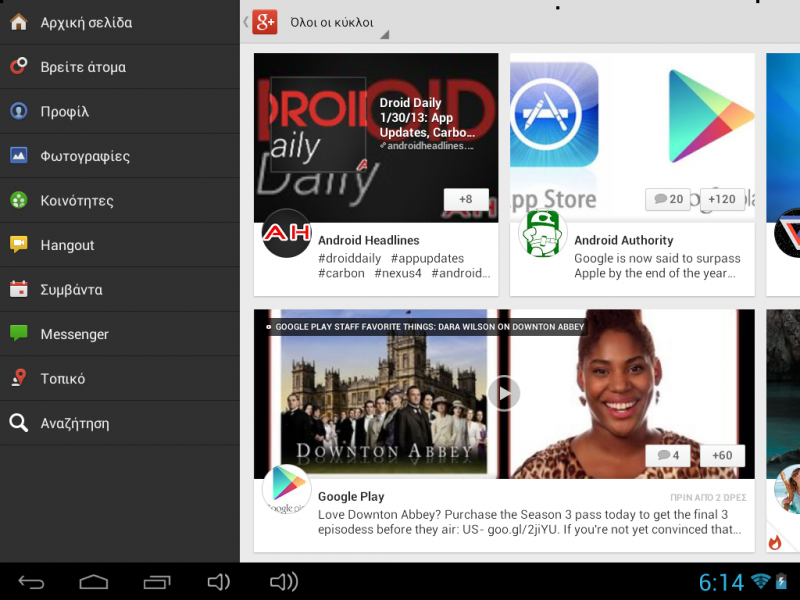The height and width of the screenshot is (600, 800).
Task: Select the Αρχική σελίδα menu item
Action: coord(119,22)
